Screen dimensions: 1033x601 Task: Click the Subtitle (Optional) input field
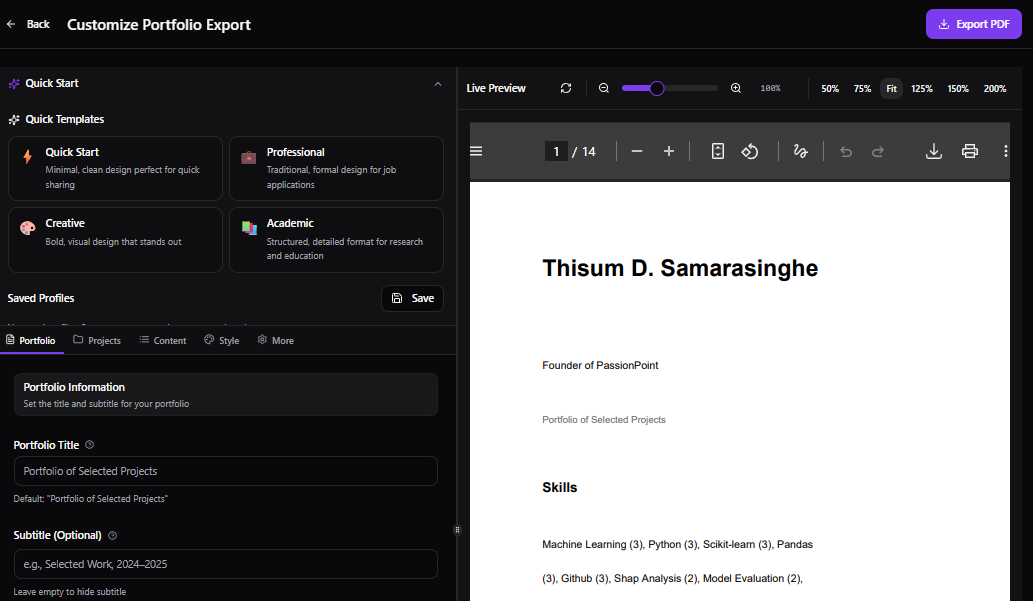pos(225,564)
